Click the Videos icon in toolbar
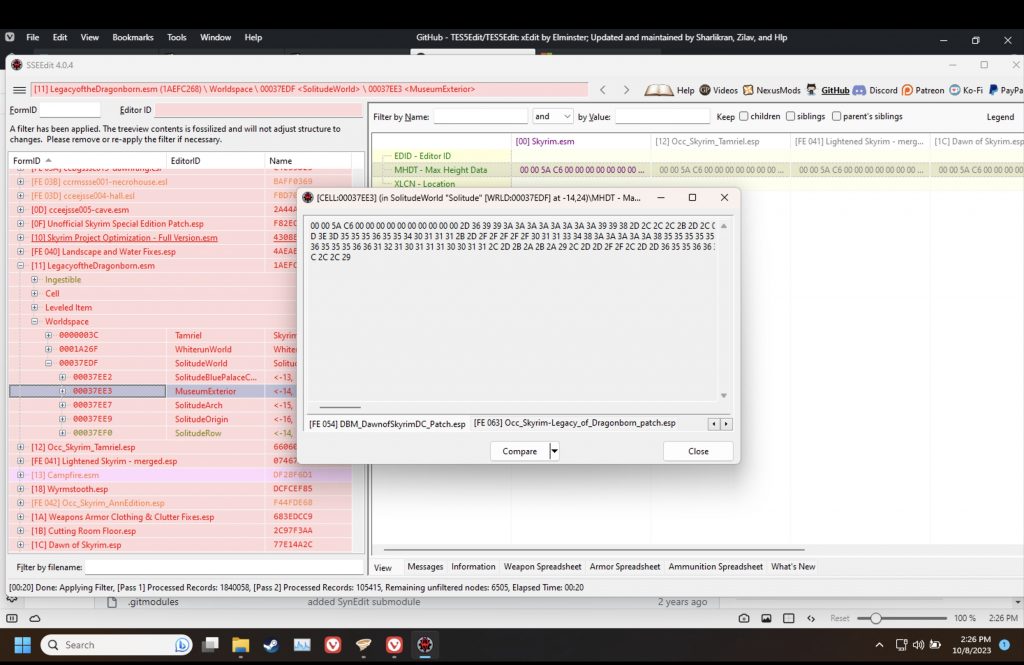The width and height of the screenshot is (1024, 665). tap(705, 90)
